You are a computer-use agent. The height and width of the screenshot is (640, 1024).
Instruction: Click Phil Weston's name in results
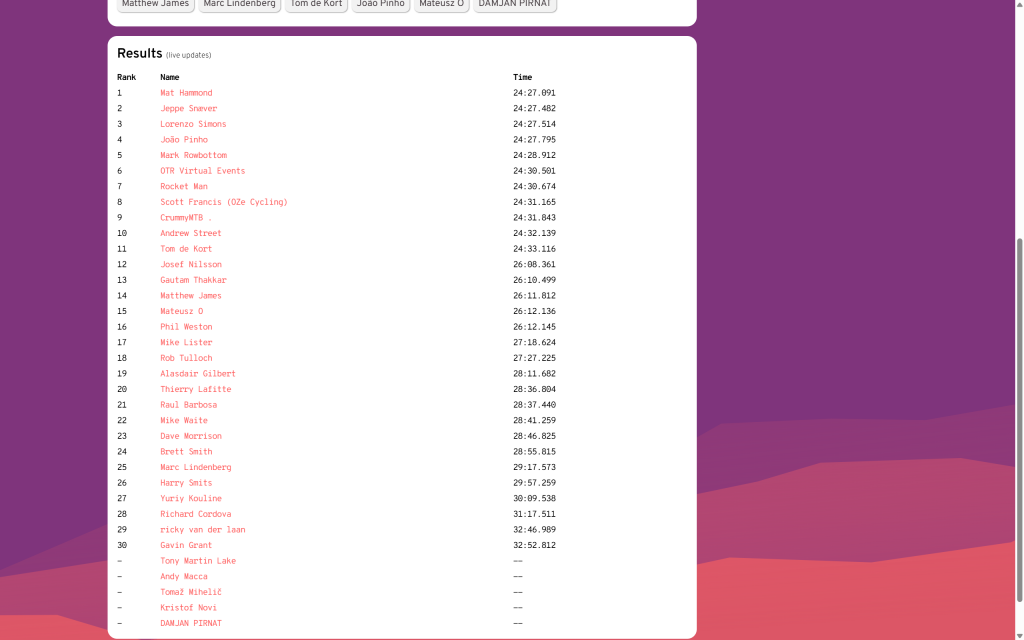pyautogui.click(x=186, y=327)
